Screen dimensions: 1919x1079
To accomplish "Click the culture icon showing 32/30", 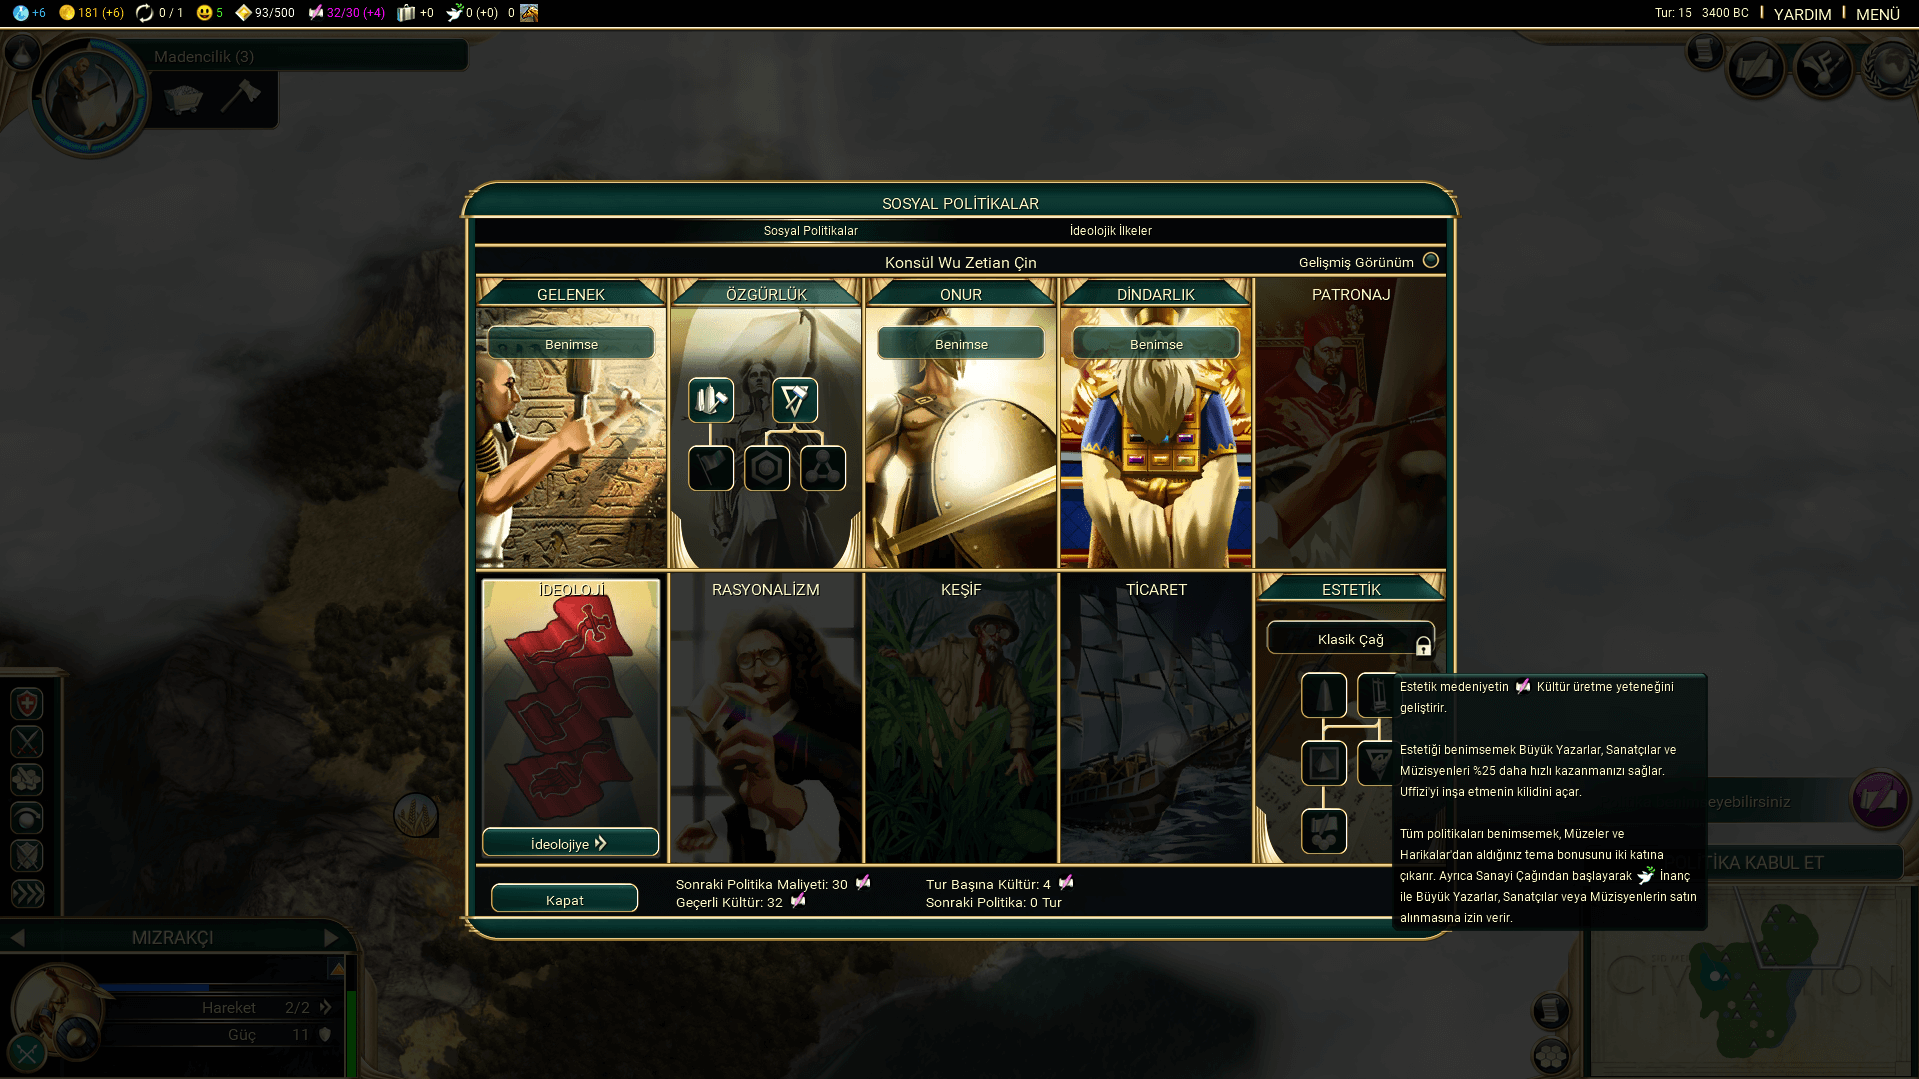I will pos(316,13).
